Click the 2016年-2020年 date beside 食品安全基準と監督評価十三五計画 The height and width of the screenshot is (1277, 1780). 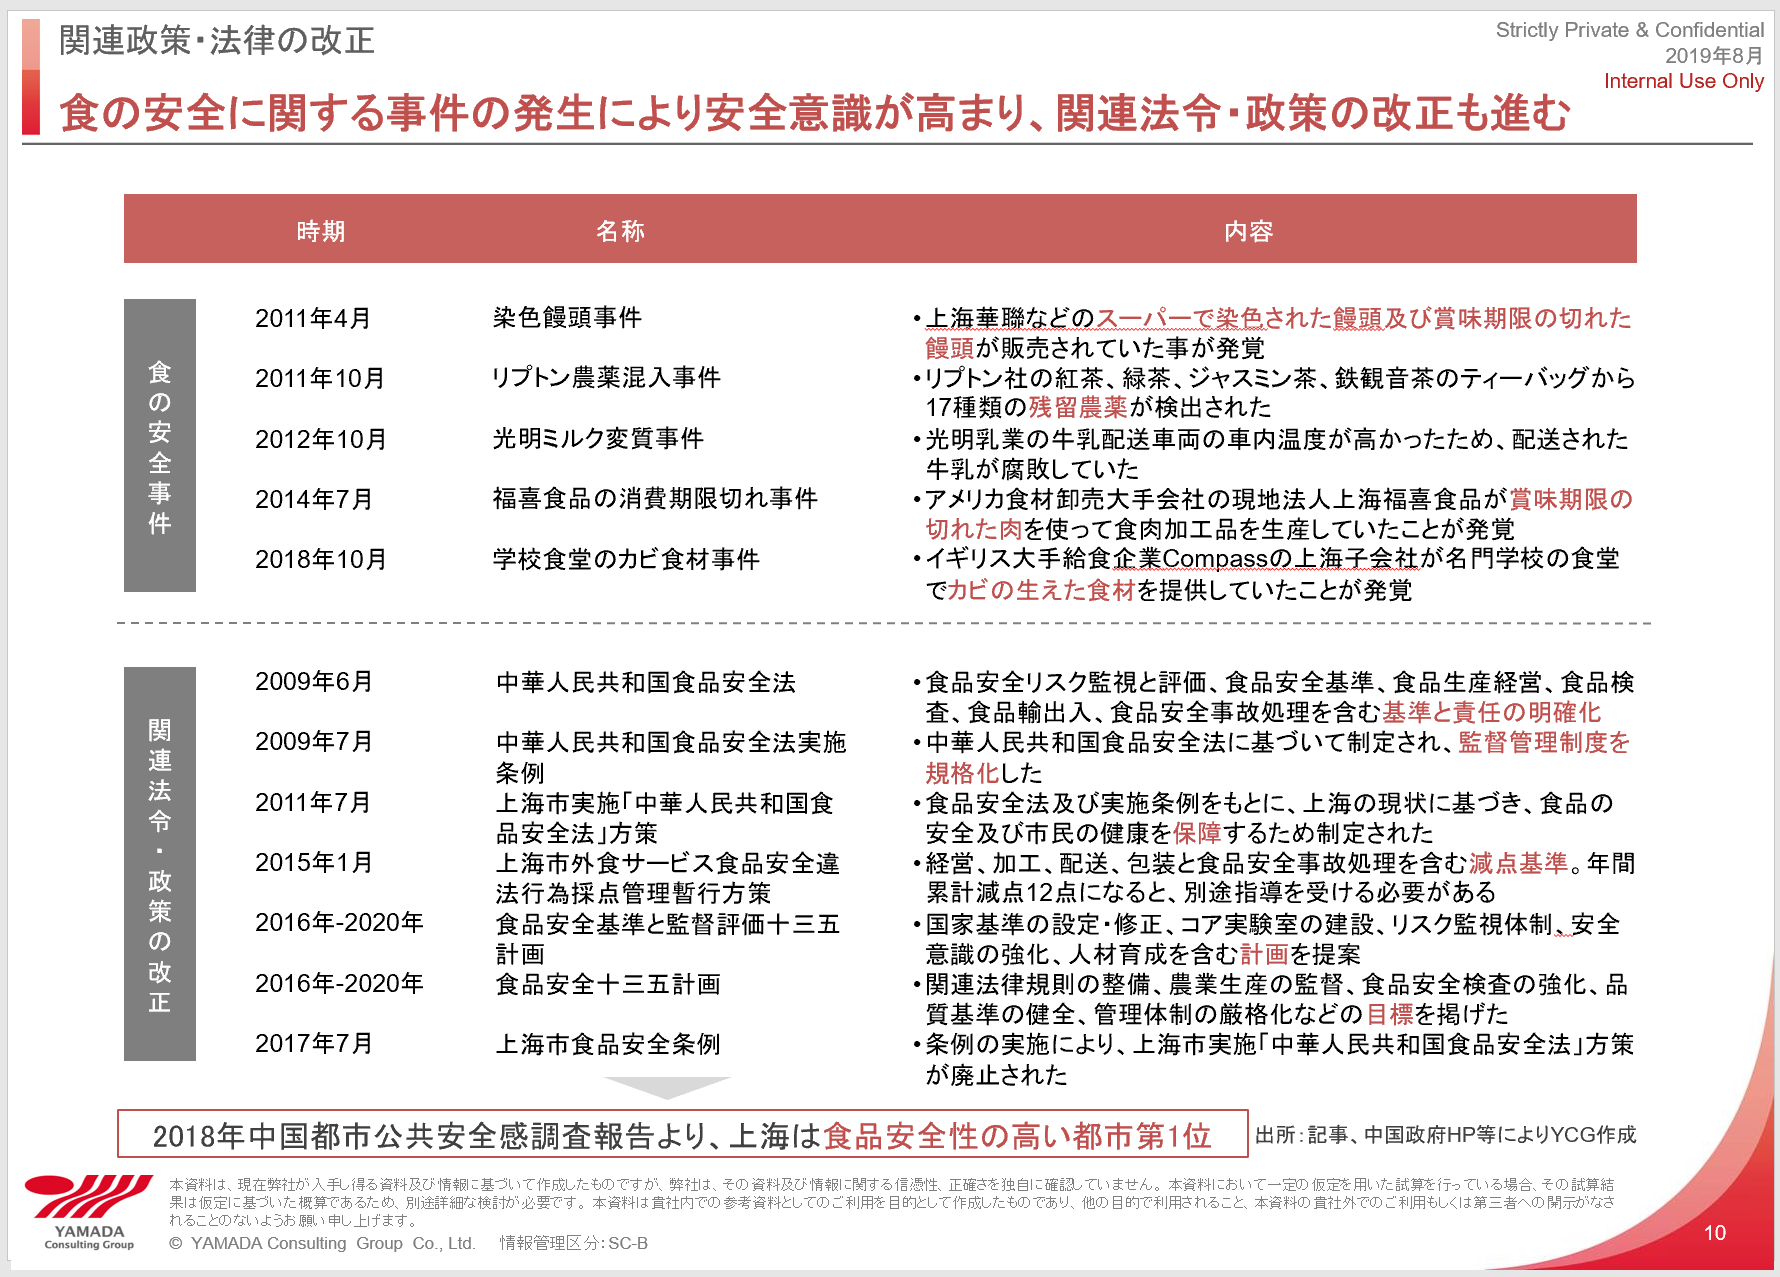(339, 922)
